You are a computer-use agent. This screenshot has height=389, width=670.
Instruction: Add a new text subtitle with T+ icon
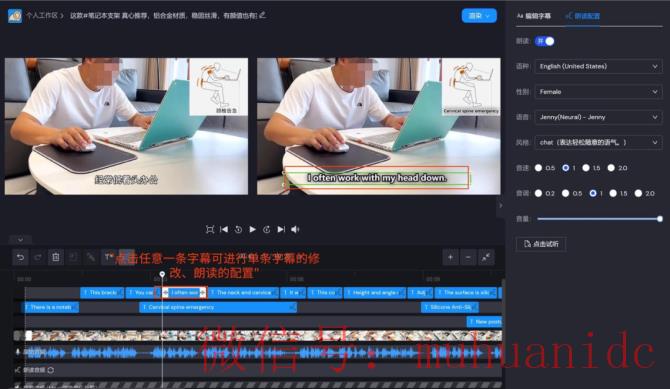click(109, 257)
